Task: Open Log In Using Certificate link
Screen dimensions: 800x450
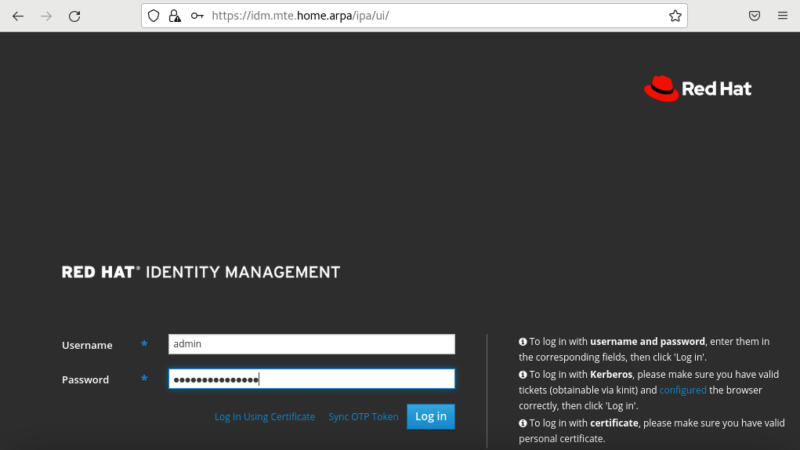Action: (265, 417)
